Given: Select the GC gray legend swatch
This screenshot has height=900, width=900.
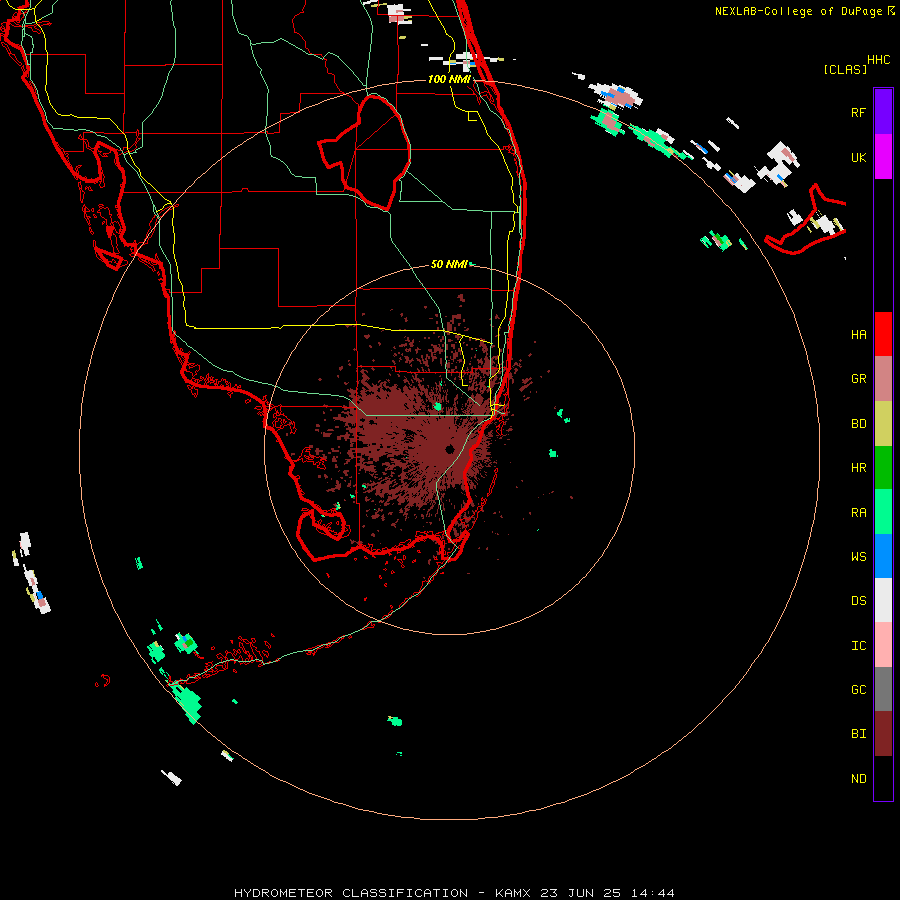Looking at the screenshot, I should coord(883,689).
